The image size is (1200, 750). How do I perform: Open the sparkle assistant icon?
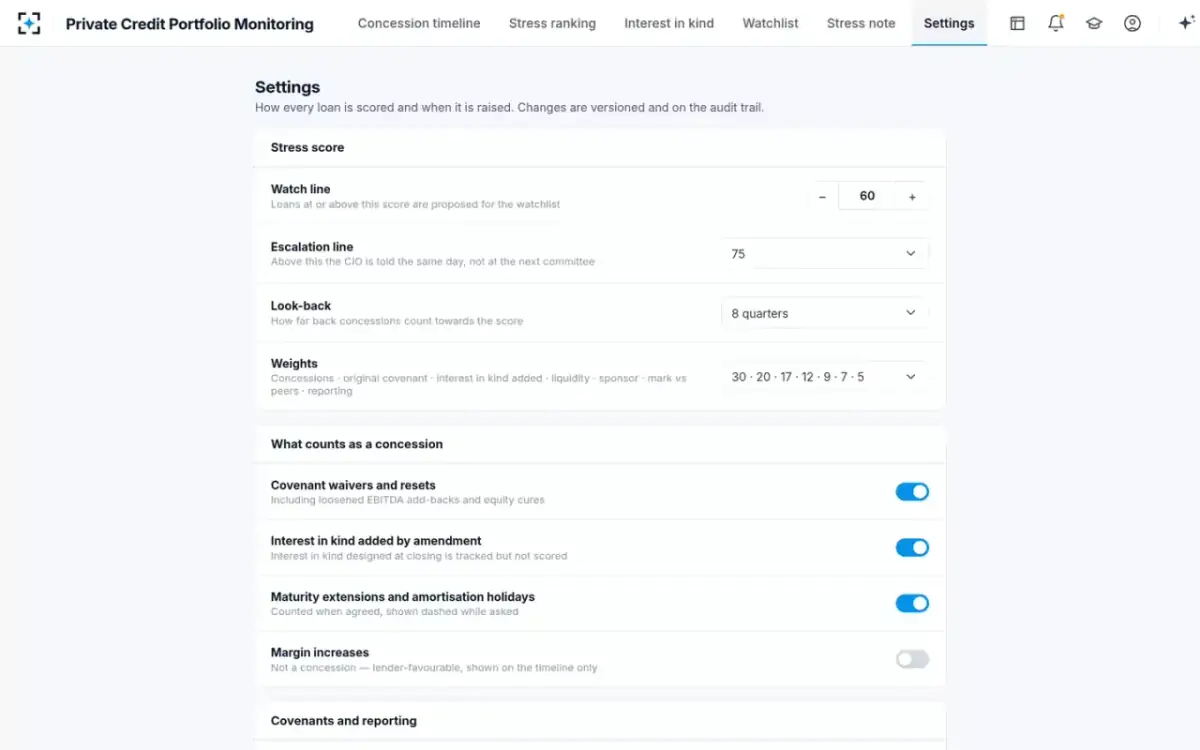(x=1186, y=23)
